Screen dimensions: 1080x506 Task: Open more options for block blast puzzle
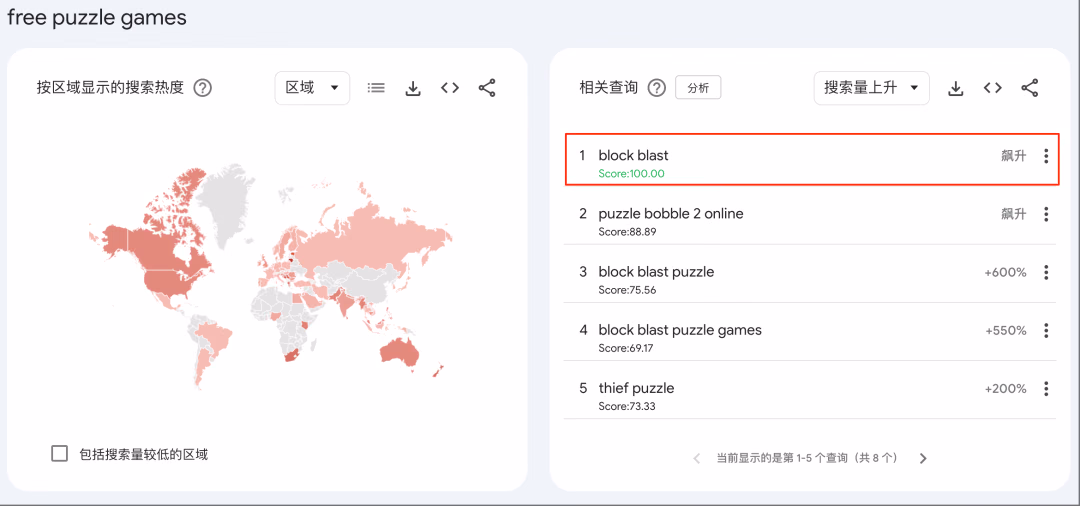click(1046, 273)
